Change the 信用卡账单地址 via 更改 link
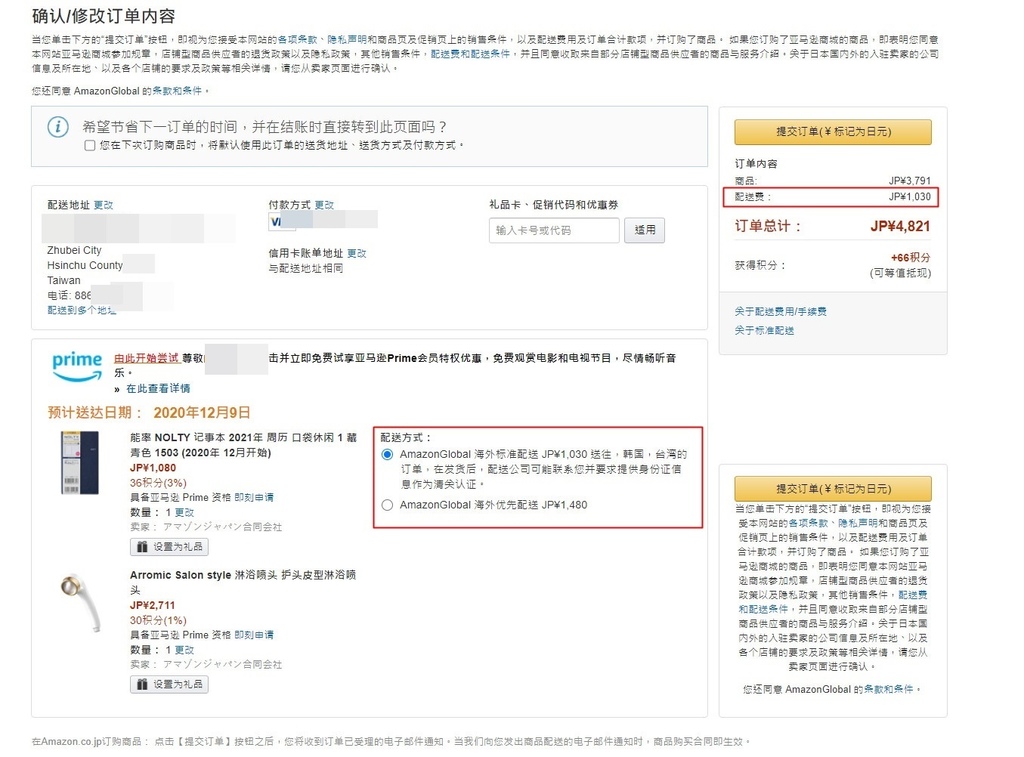The height and width of the screenshot is (757, 1024). [357, 253]
